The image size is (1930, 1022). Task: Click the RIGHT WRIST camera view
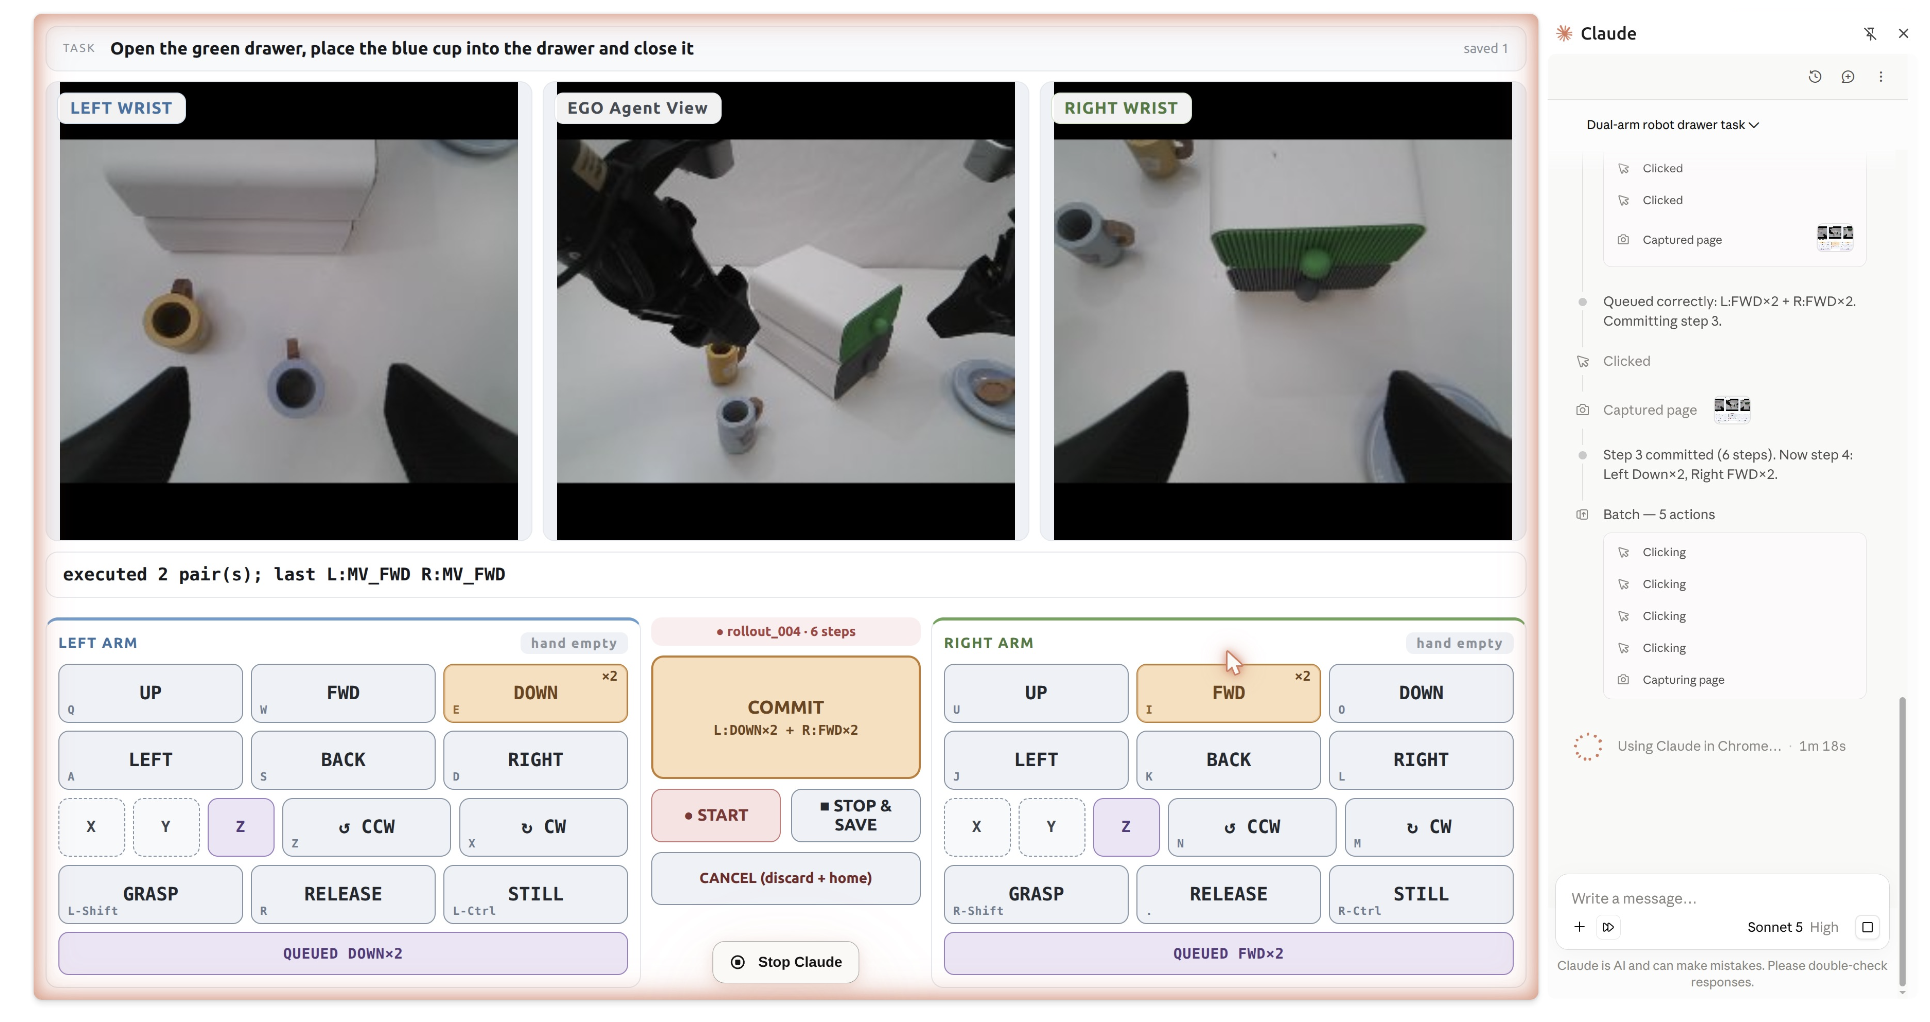pyautogui.click(x=1283, y=311)
